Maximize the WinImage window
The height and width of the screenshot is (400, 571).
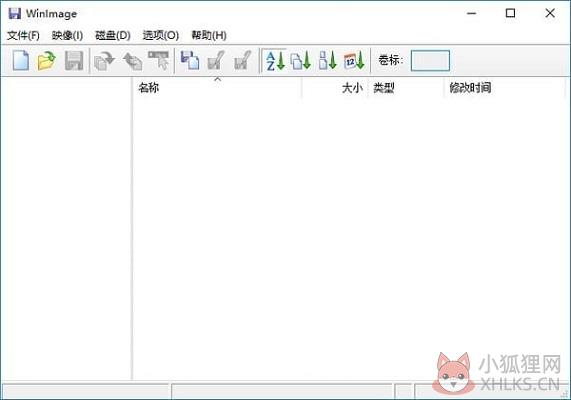[511, 13]
